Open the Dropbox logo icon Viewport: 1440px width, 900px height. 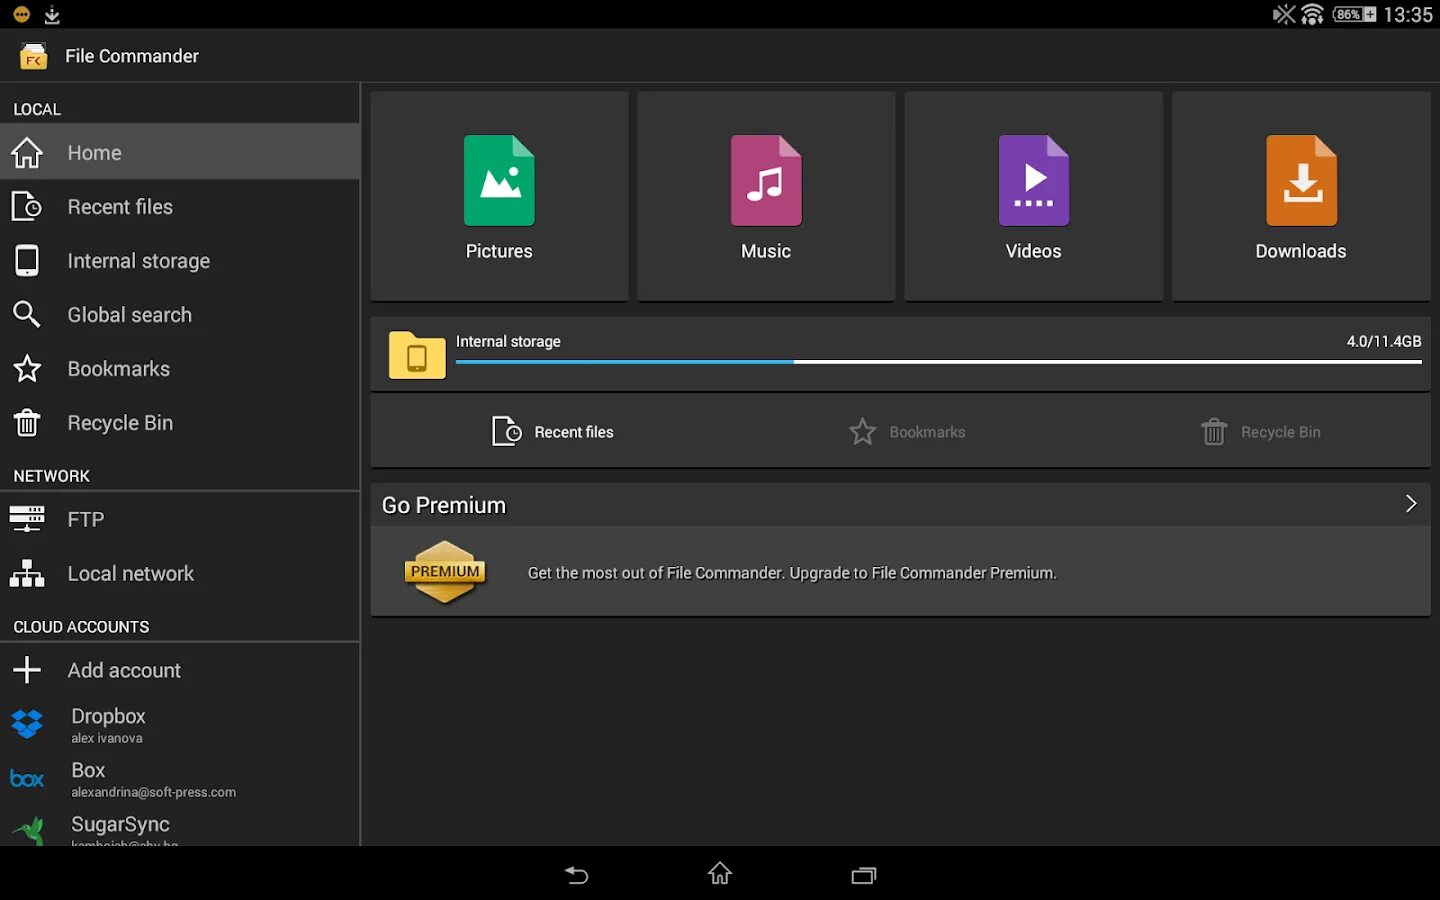point(27,724)
